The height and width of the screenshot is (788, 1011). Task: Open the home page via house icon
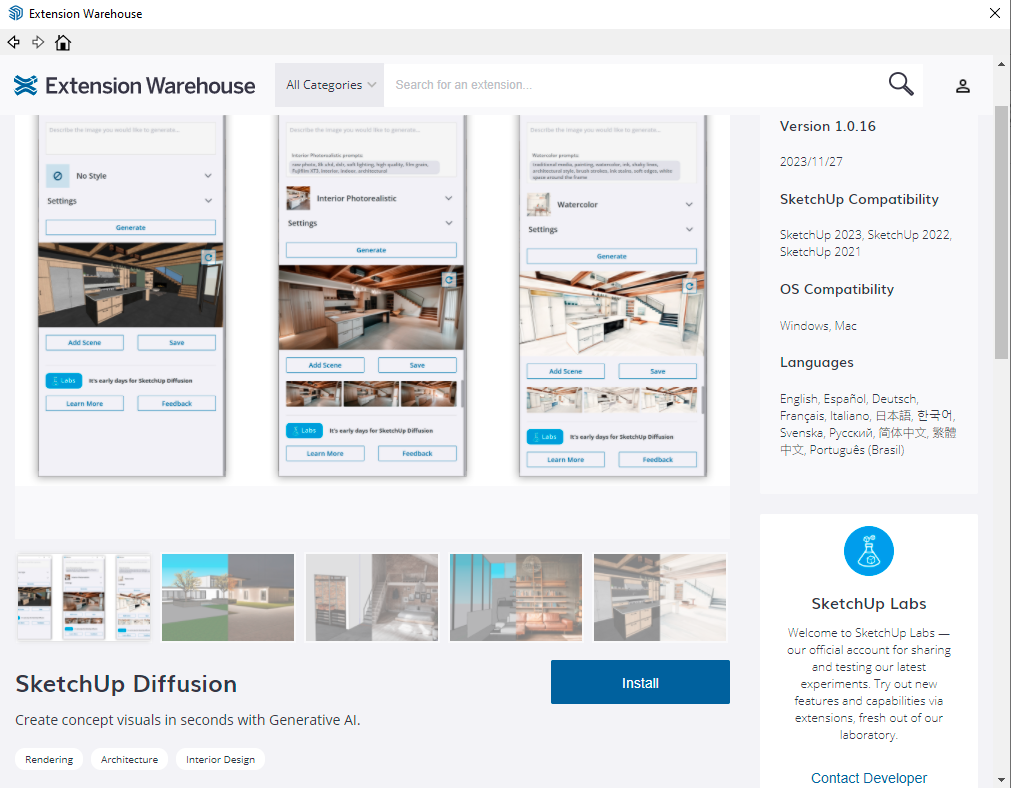pos(63,43)
